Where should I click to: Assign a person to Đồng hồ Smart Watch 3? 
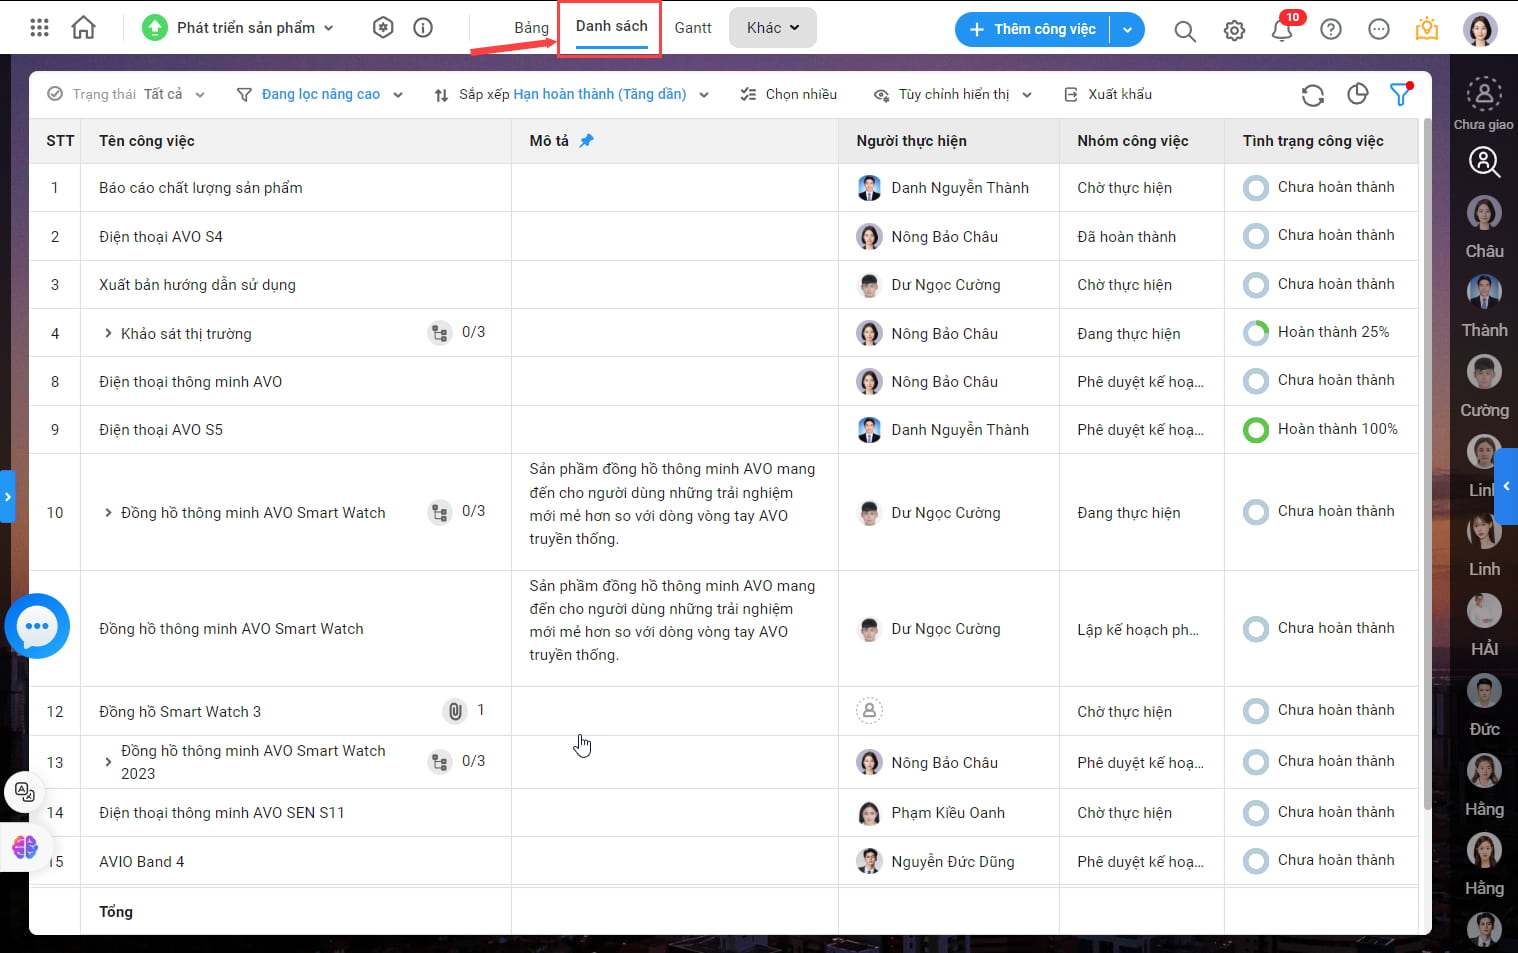pyautogui.click(x=869, y=711)
